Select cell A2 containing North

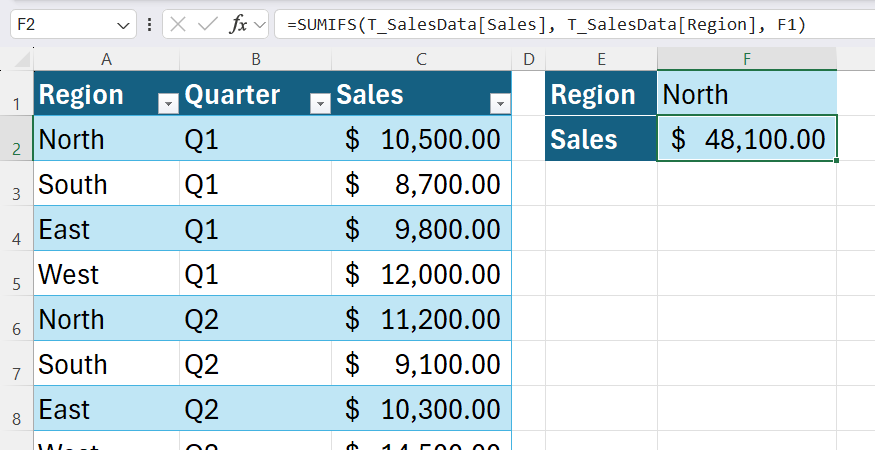point(107,138)
